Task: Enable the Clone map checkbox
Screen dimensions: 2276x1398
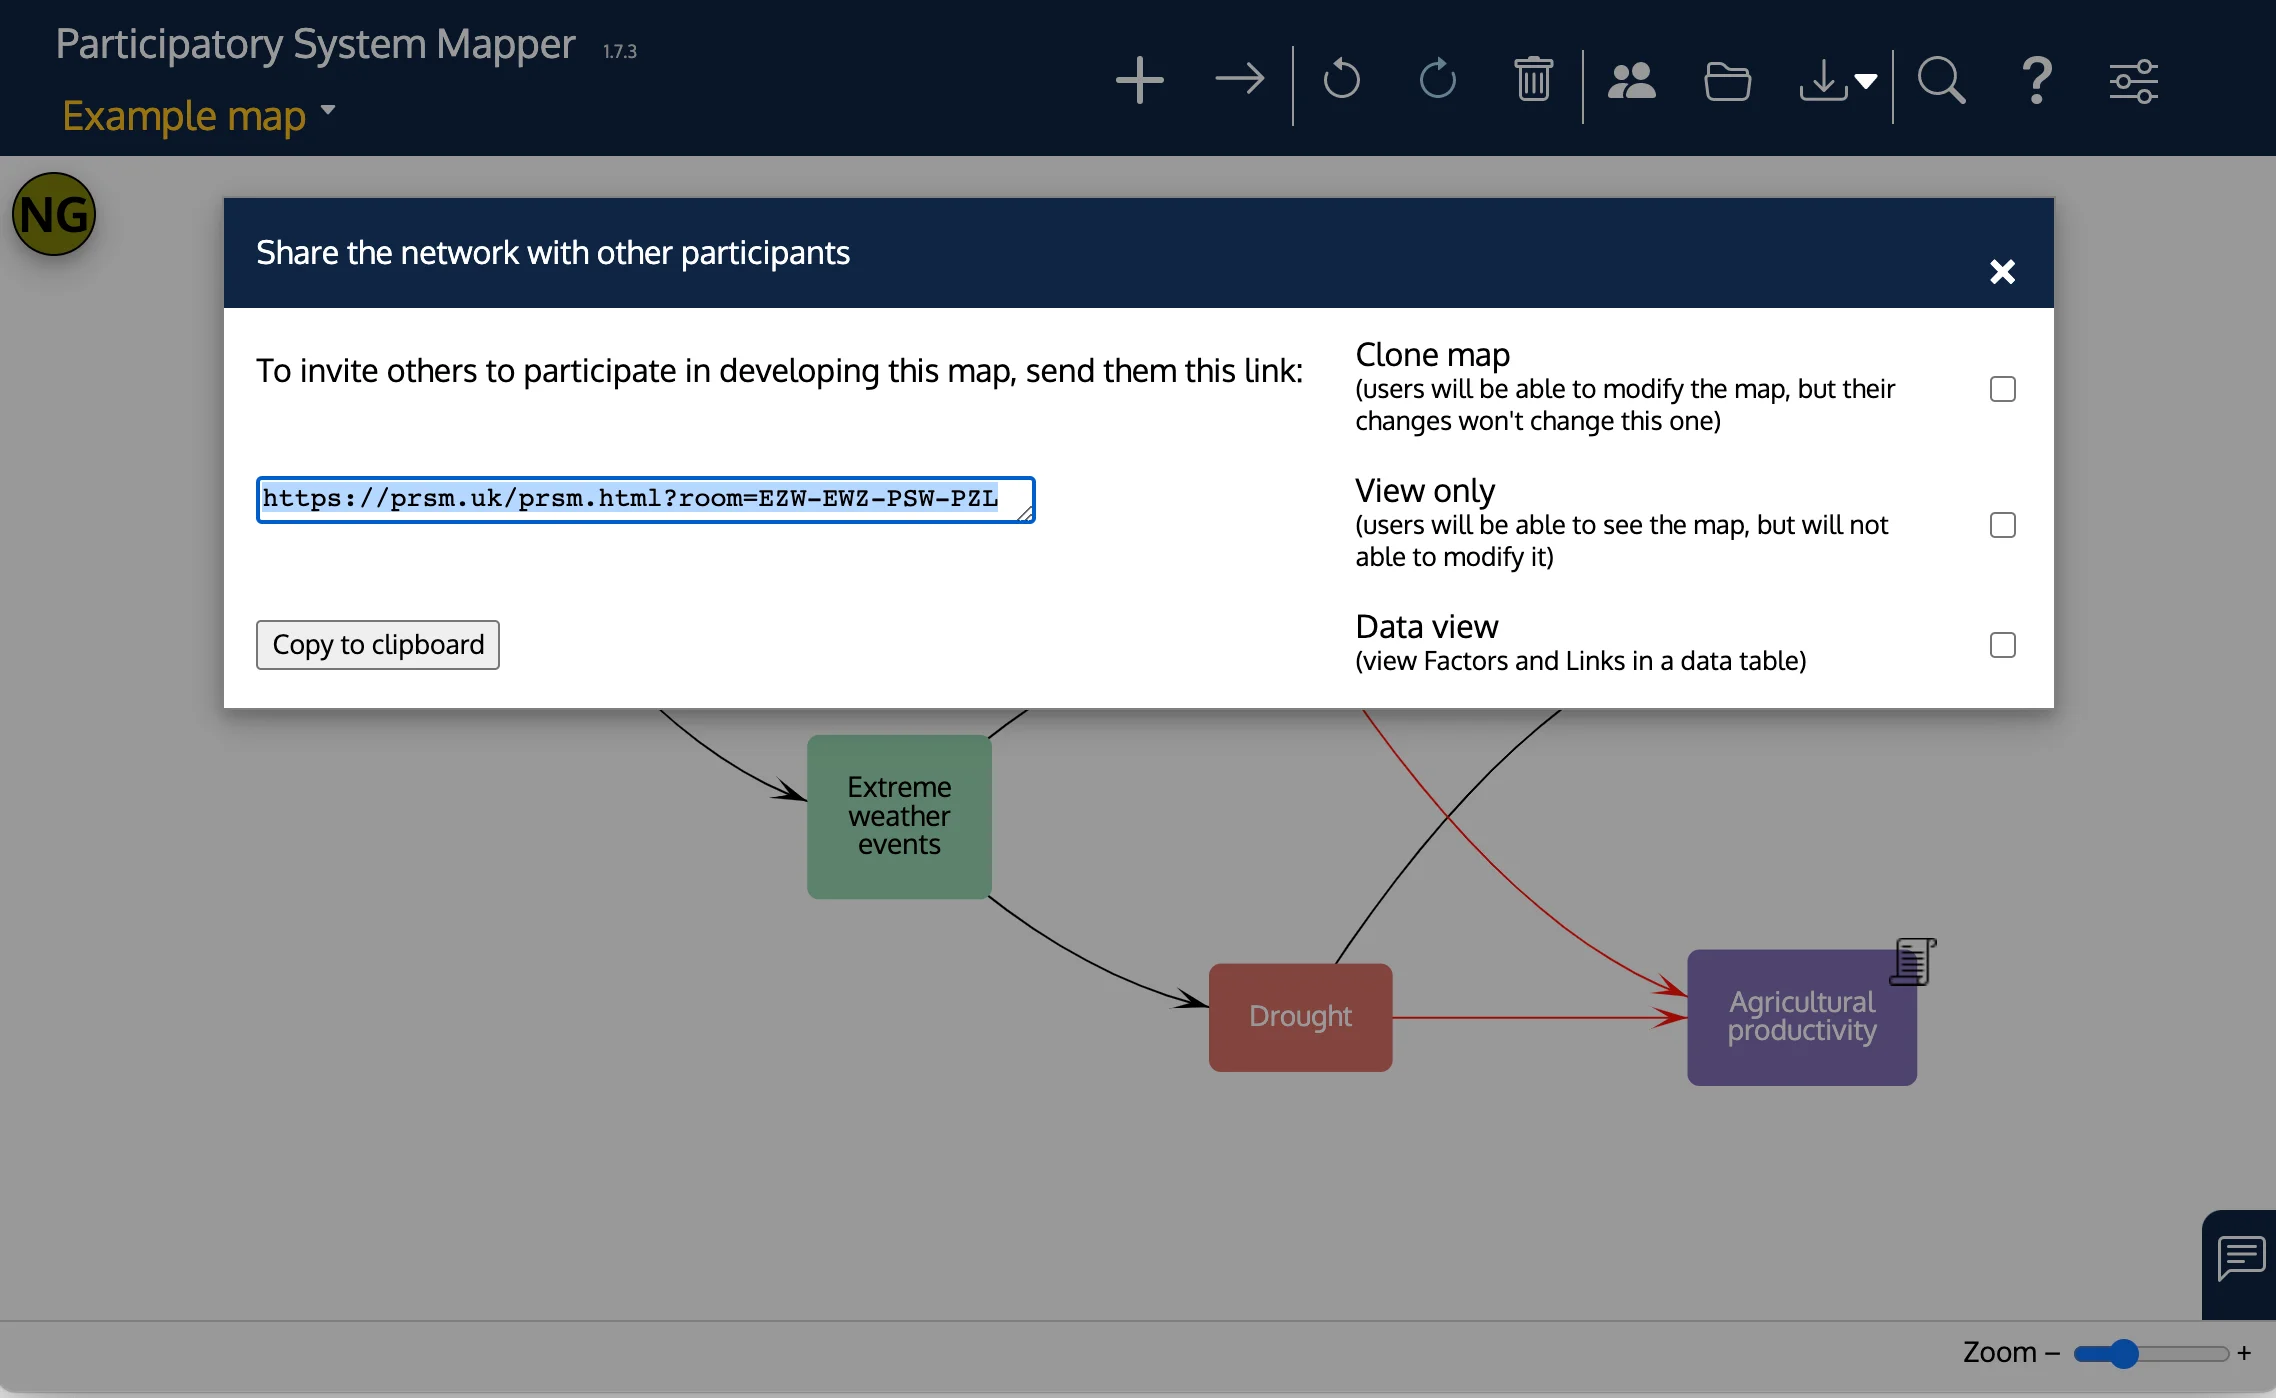Action: tap(2001, 388)
